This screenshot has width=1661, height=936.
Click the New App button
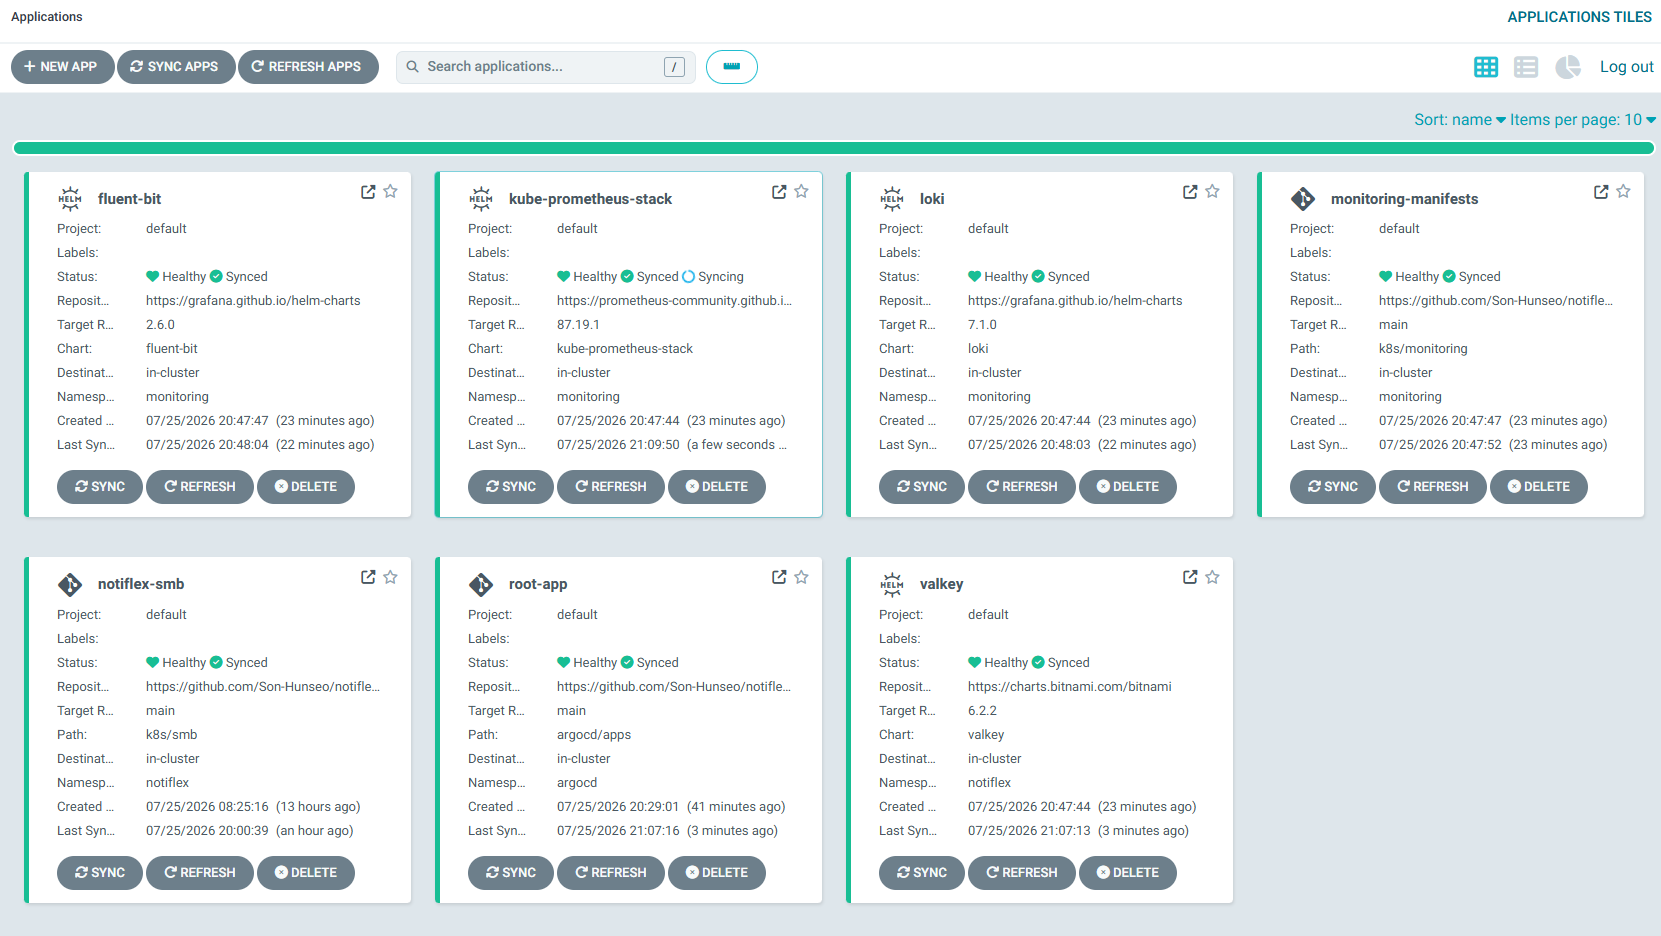(62, 67)
